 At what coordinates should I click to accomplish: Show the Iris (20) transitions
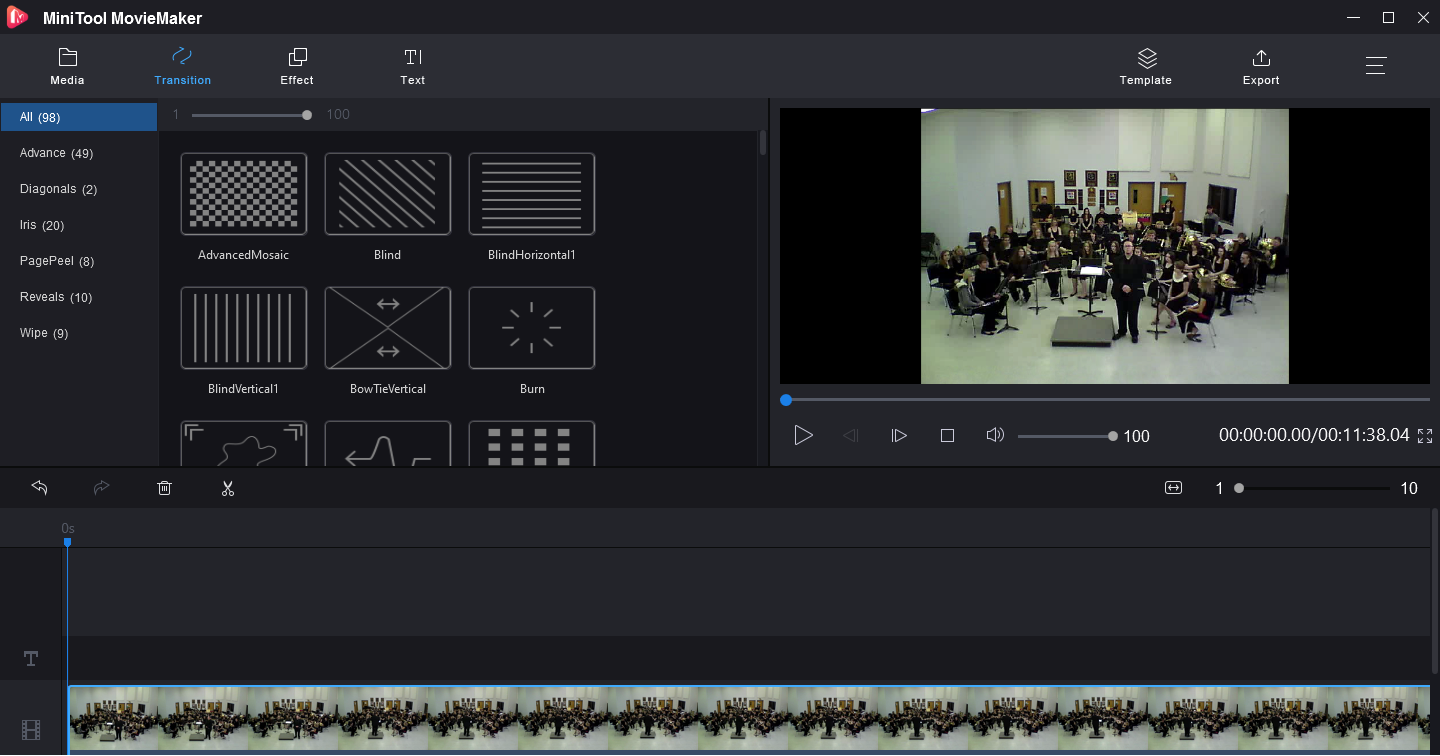click(79, 225)
